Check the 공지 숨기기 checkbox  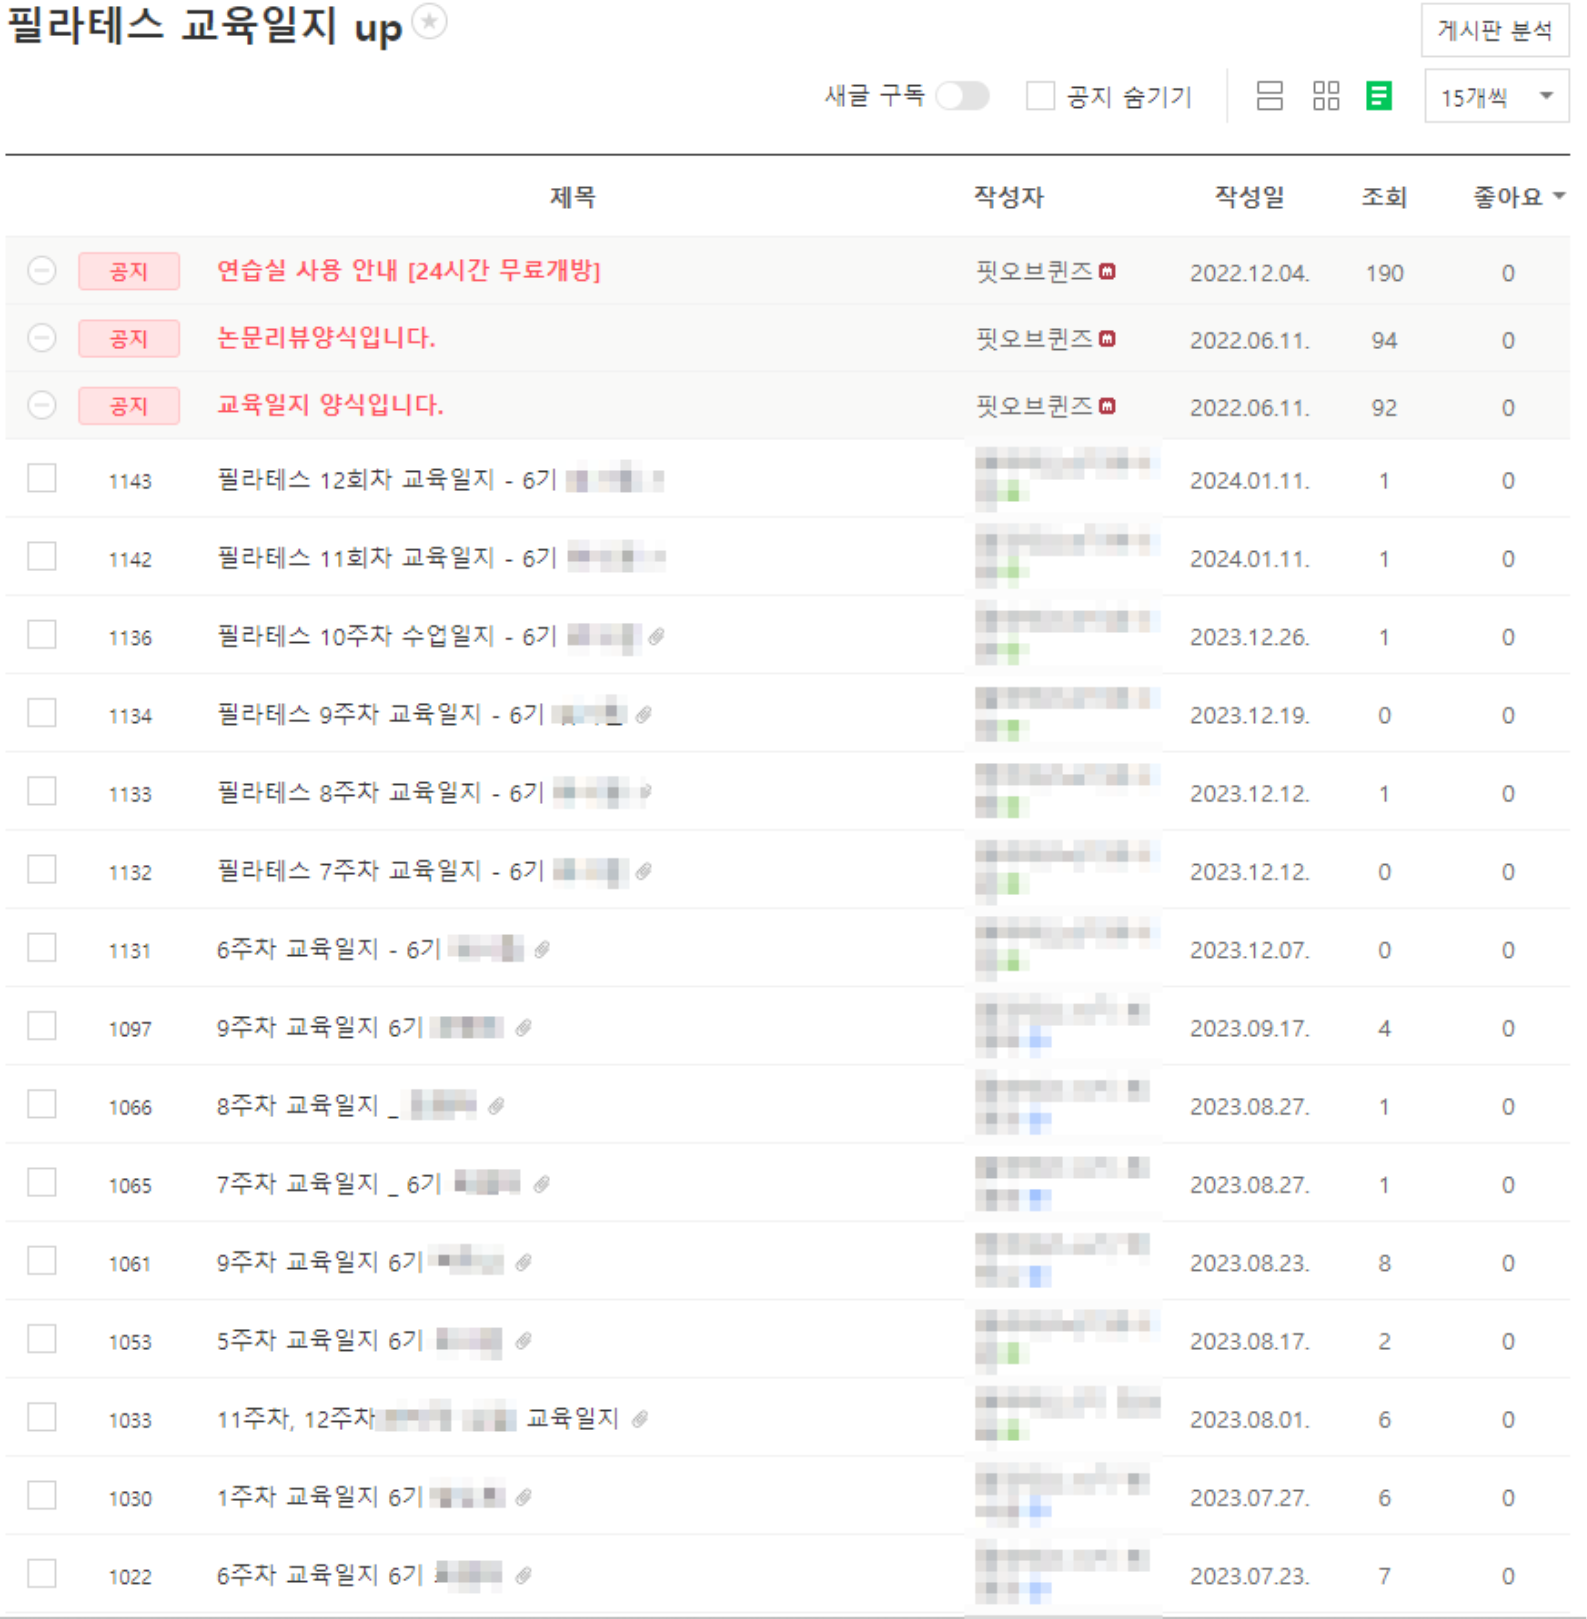pos(1040,96)
